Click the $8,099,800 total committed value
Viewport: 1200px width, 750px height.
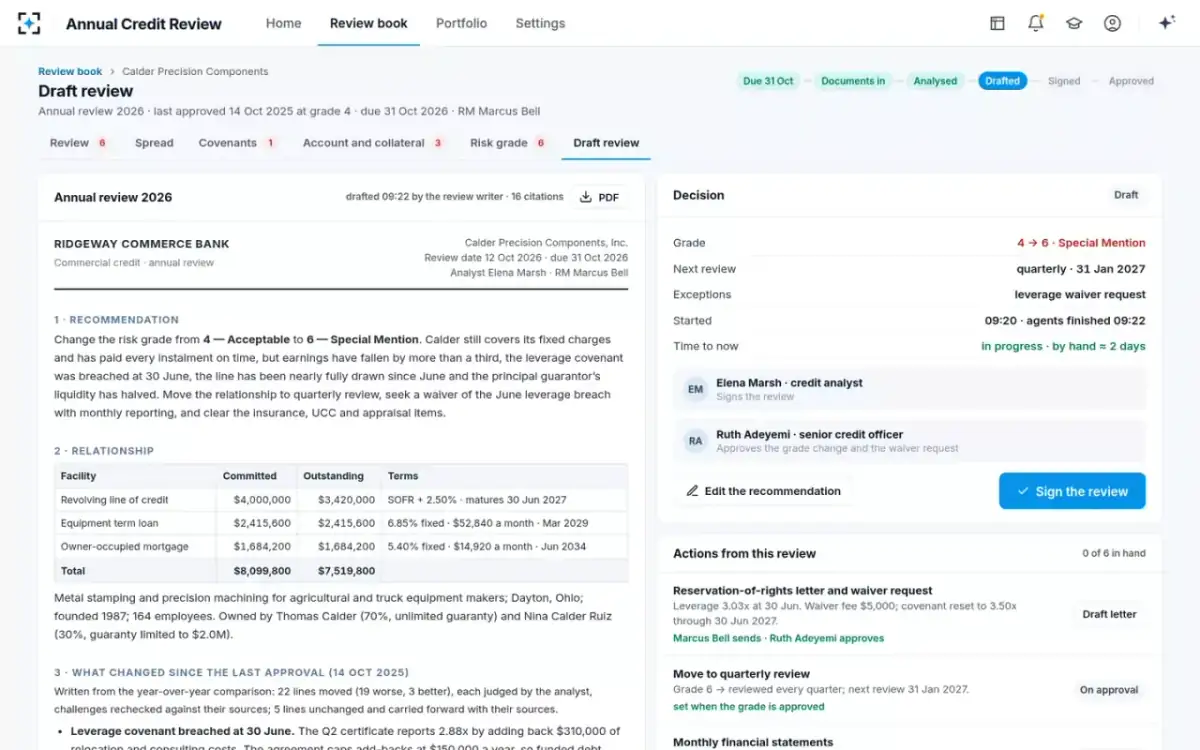pyautogui.click(x=262, y=571)
